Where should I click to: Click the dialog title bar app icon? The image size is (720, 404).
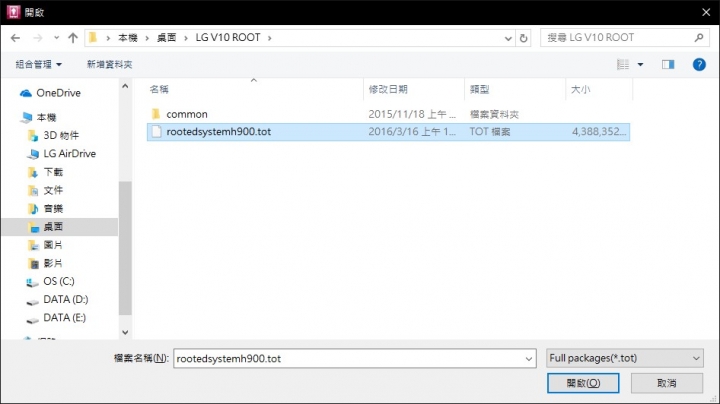click(13, 12)
